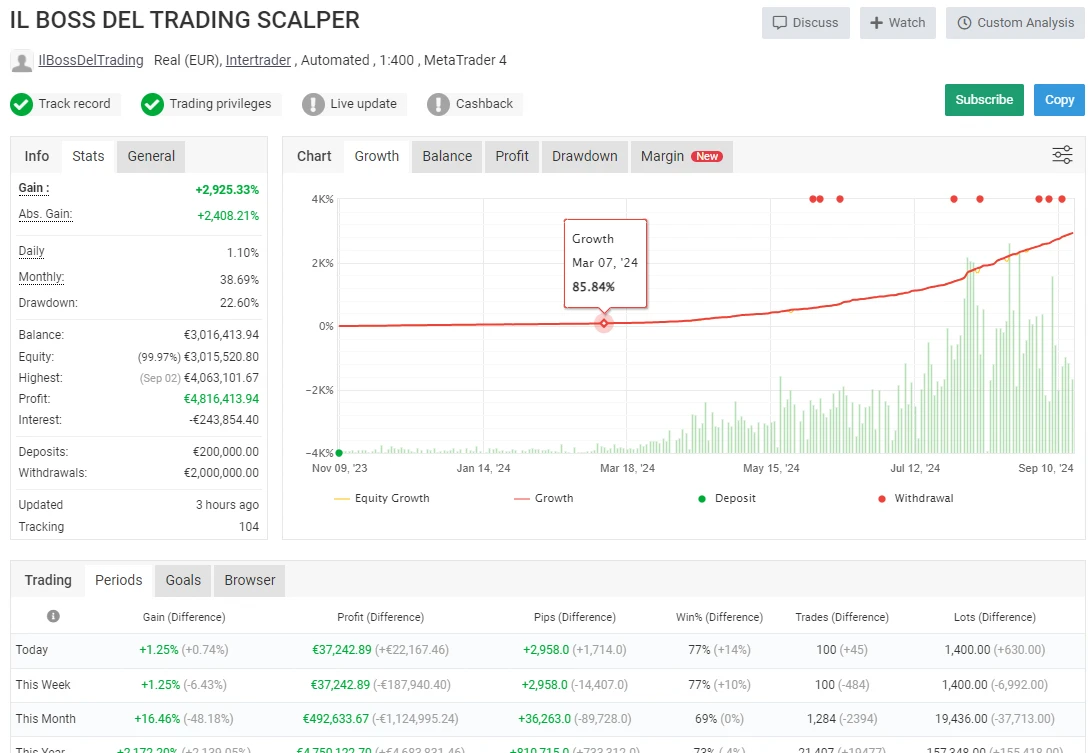Screen dimensions: 1088x753
Task: Click the Track record green checkmark icon
Action: click(22, 104)
